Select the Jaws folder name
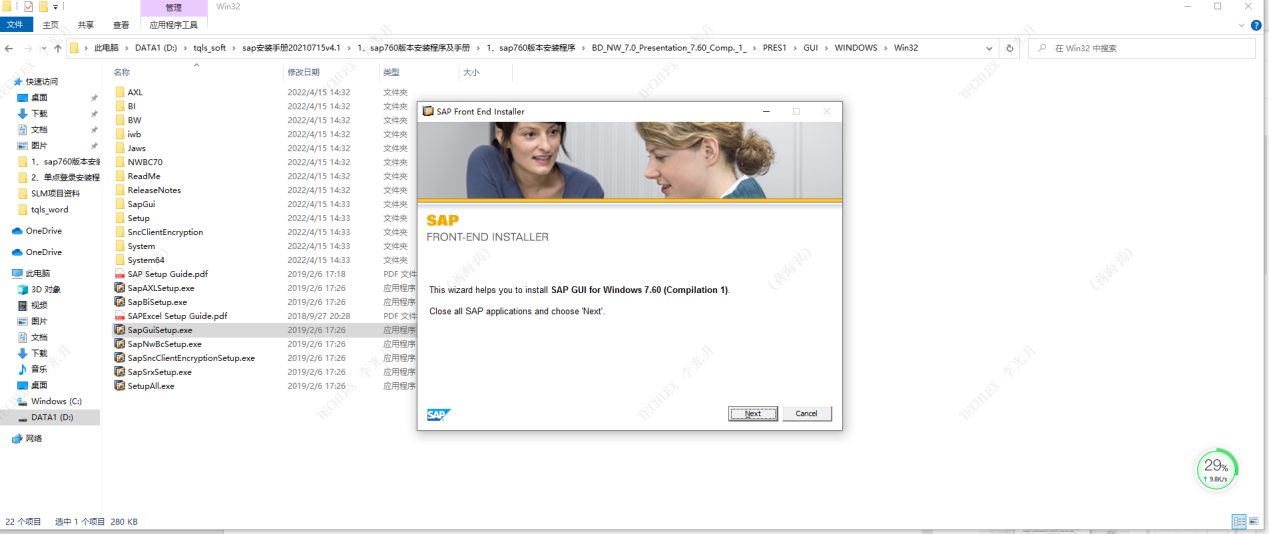 tap(137, 148)
